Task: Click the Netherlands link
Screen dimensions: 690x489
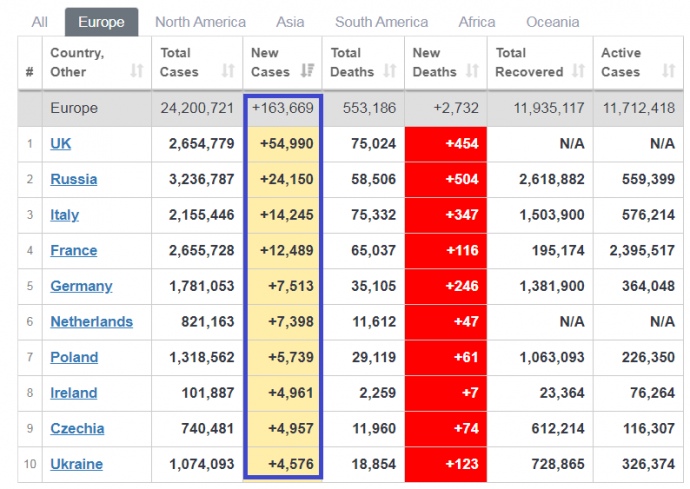Action: [91, 322]
